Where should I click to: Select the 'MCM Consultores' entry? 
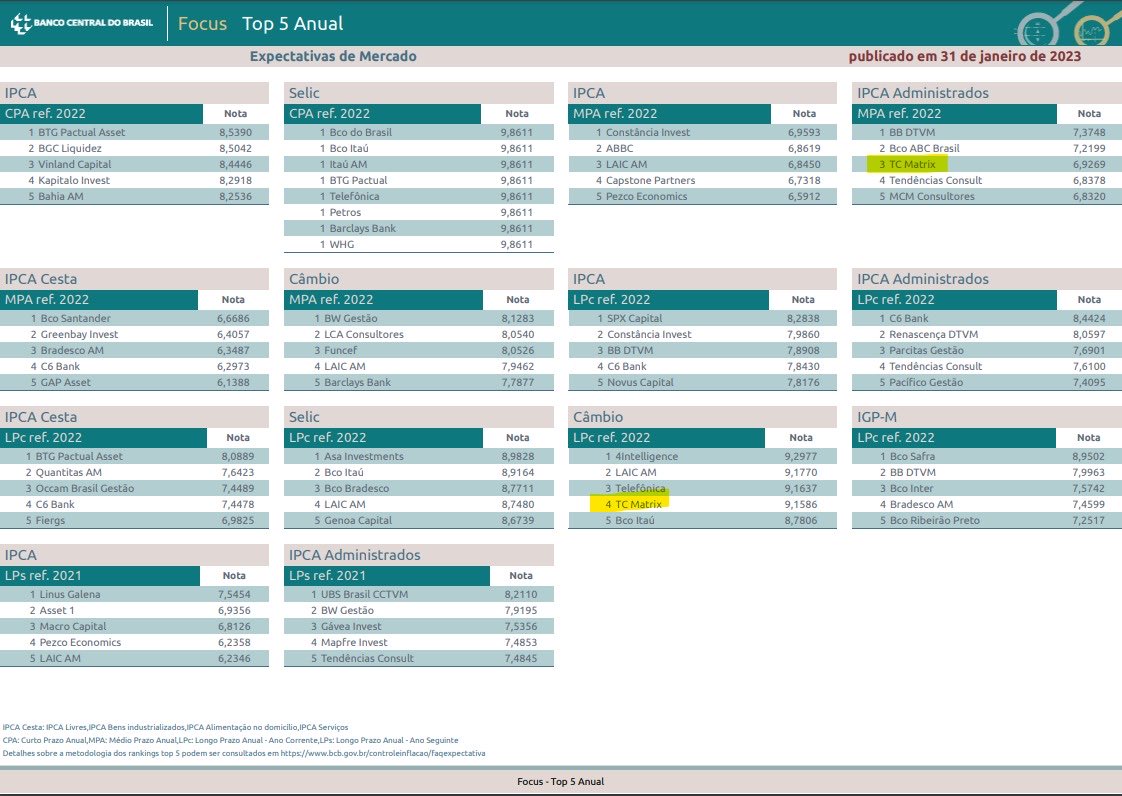pyautogui.click(x=932, y=196)
